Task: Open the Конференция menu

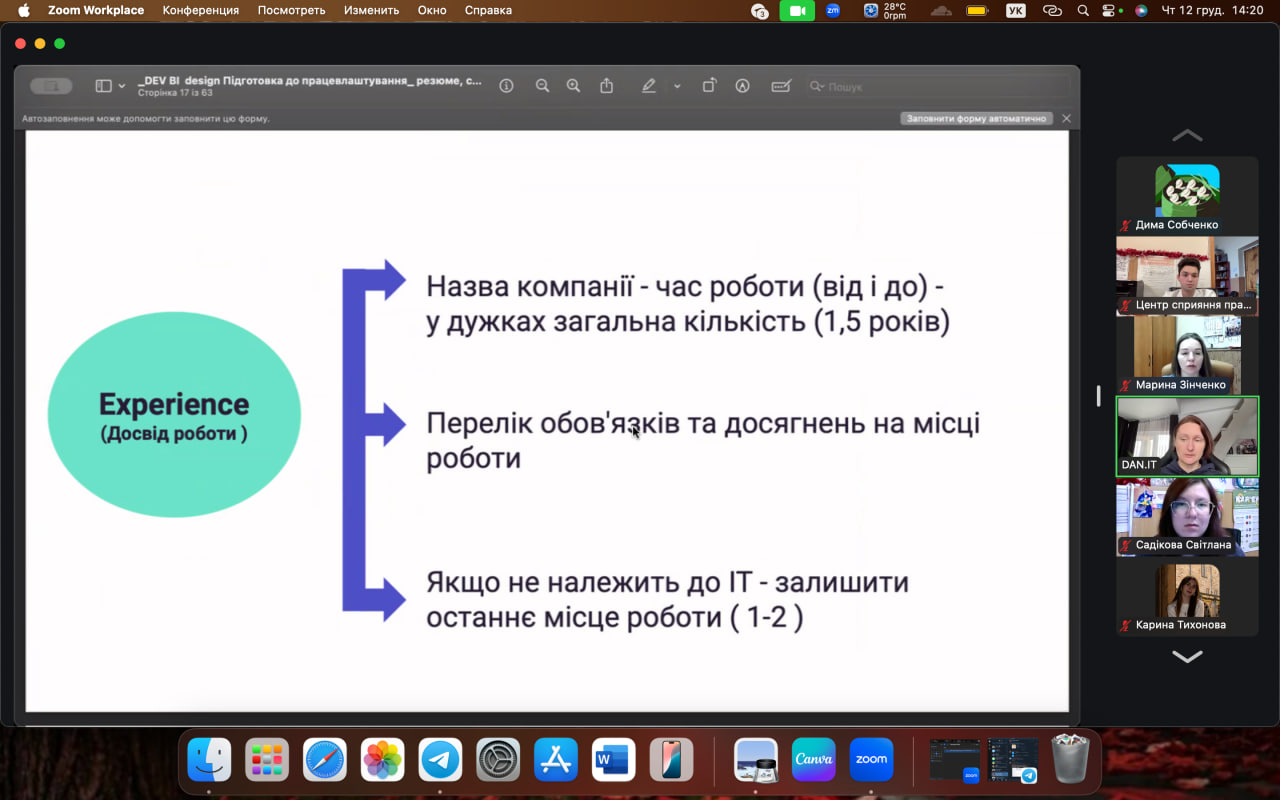Action: click(201, 10)
